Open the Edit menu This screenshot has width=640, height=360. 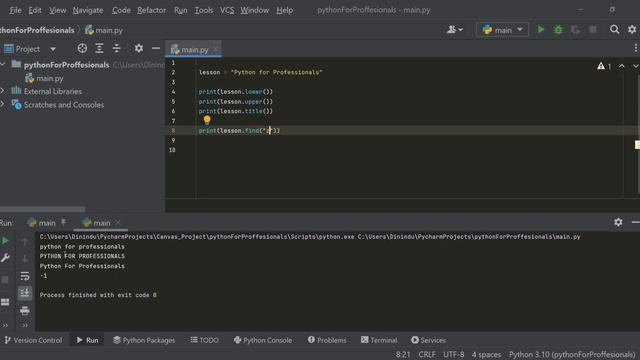pos(35,10)
